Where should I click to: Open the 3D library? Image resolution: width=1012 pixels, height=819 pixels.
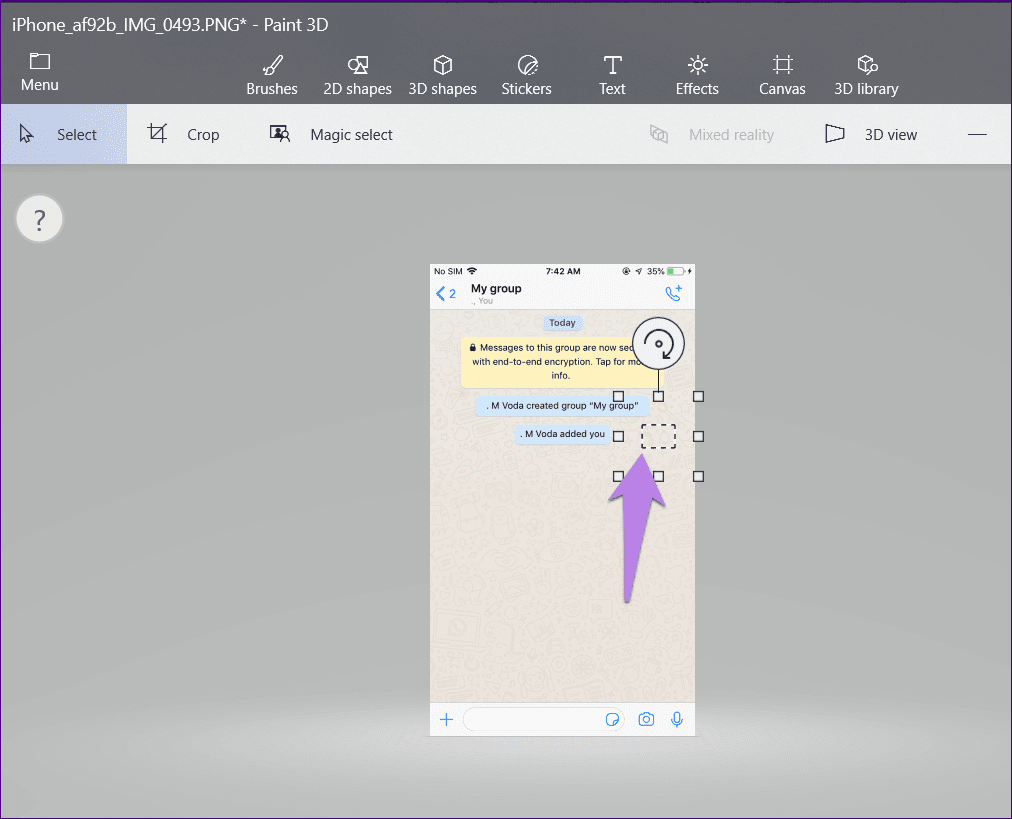(866, 76)
